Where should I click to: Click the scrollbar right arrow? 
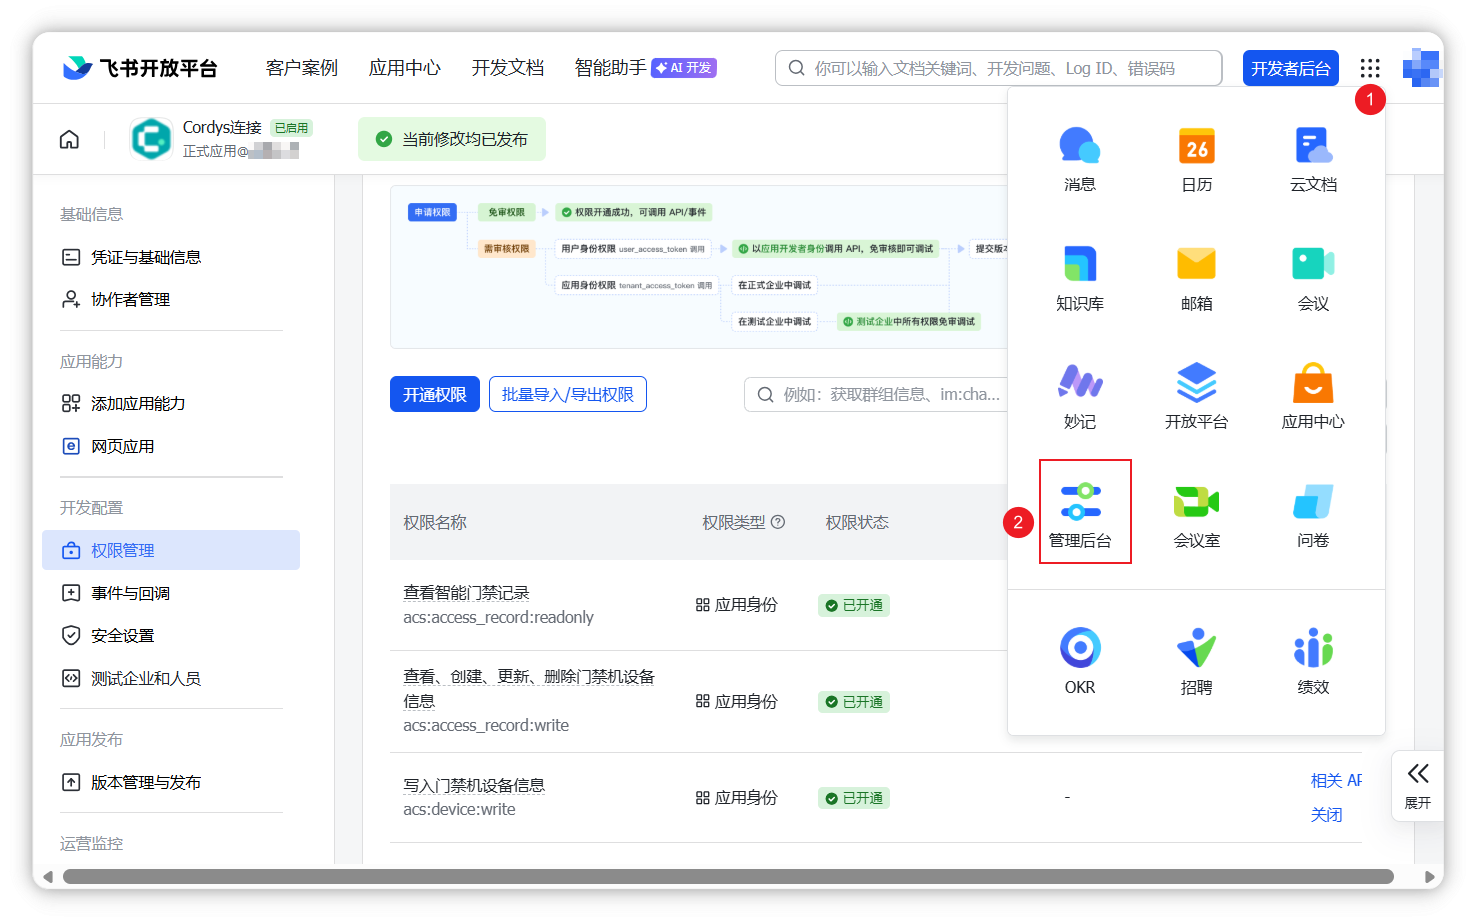click(x=1429, y=877)
